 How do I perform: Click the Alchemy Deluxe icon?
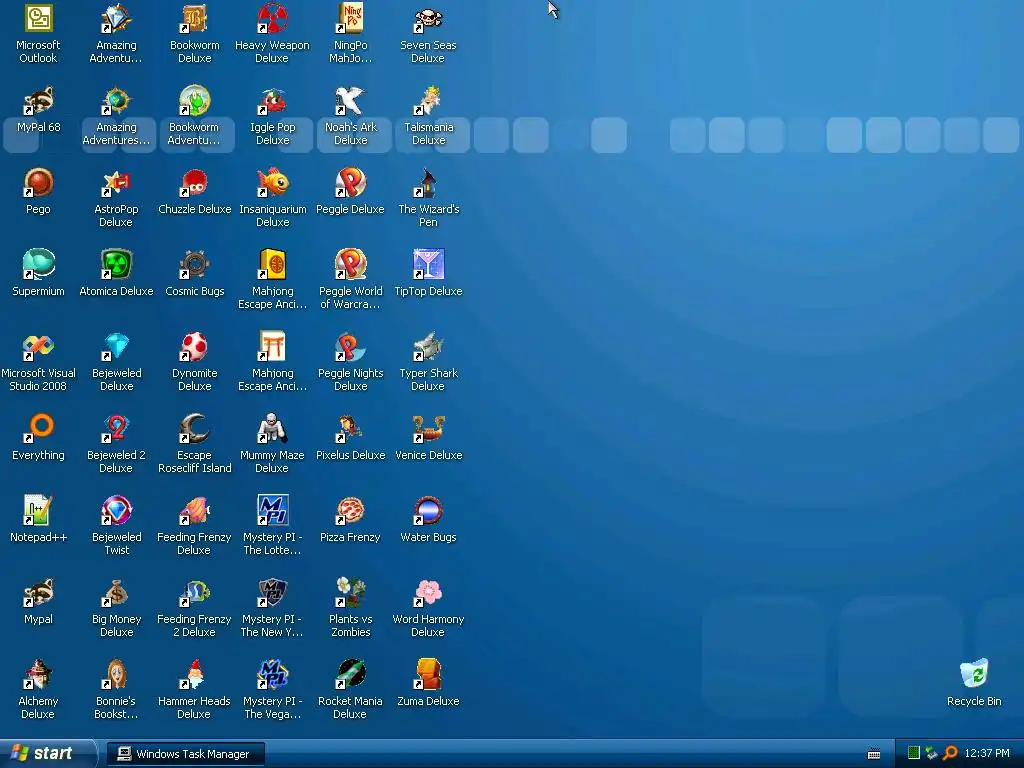tap(39, 675)
